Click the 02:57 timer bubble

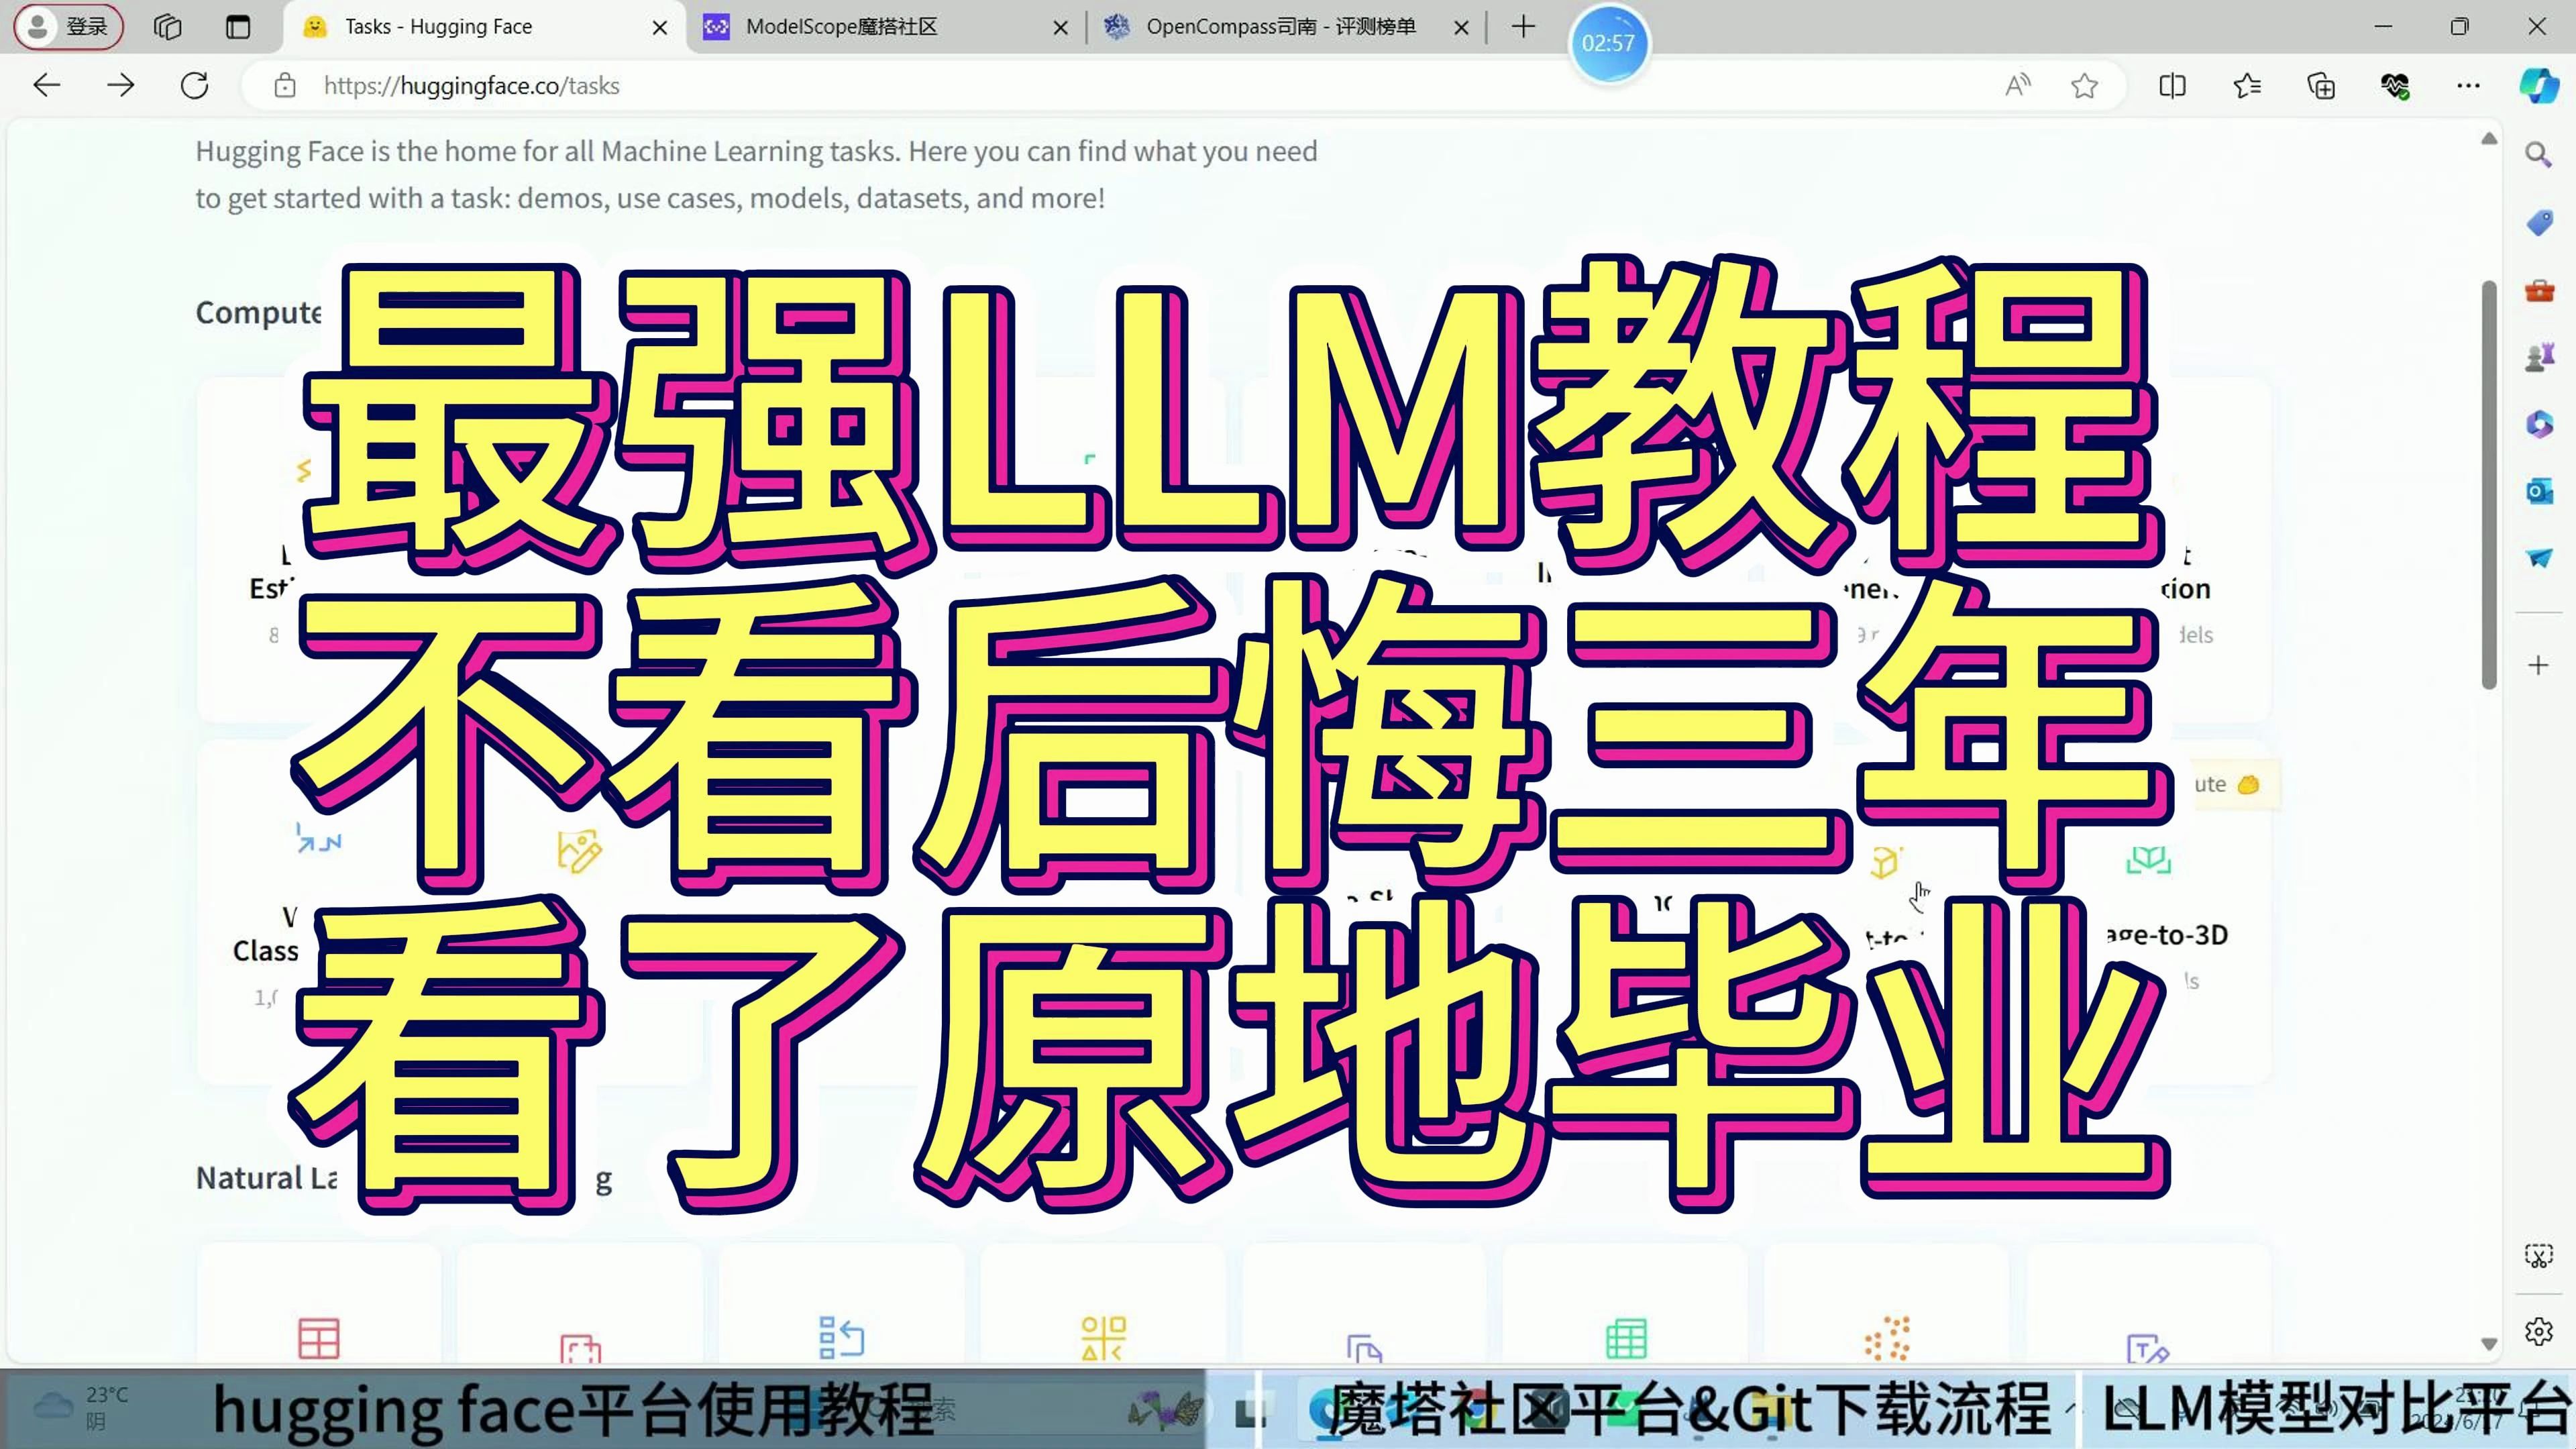click(1608, 43)
